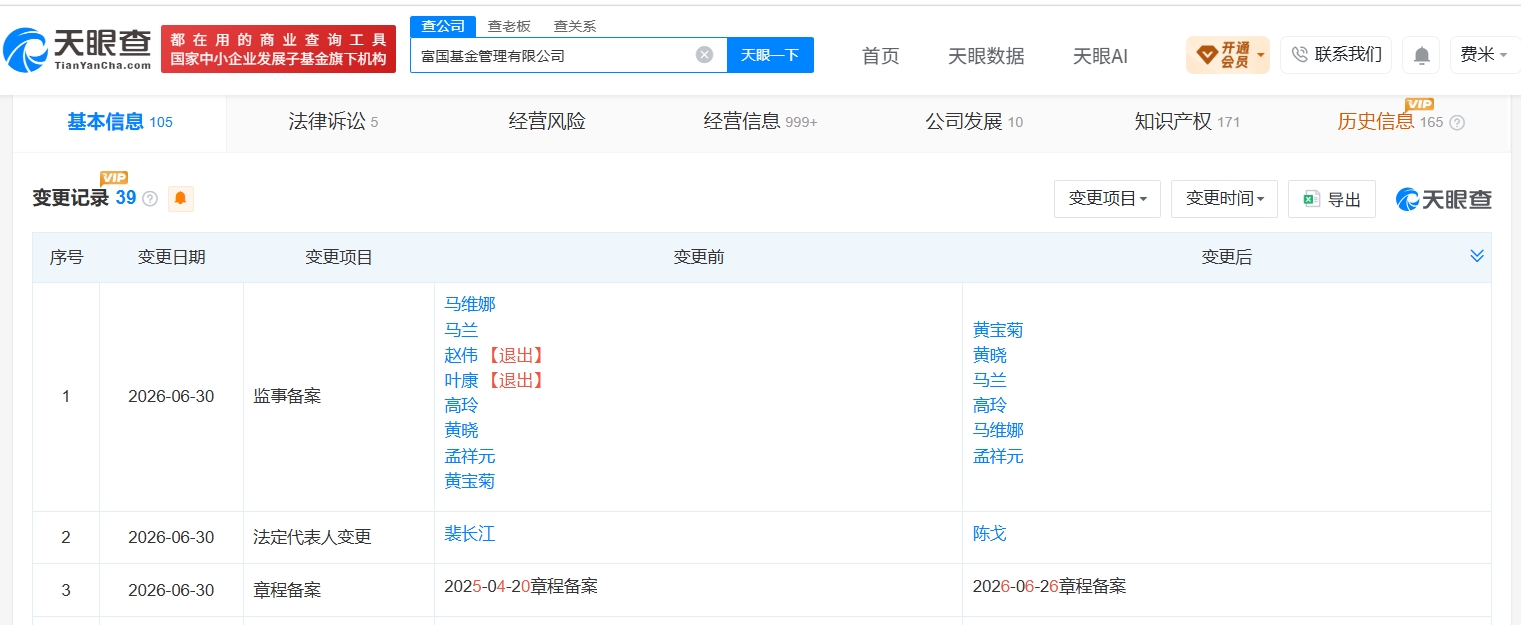
Task: Open 黄宝菊 in the 变更前 column
Action: [x=470, y=481]
